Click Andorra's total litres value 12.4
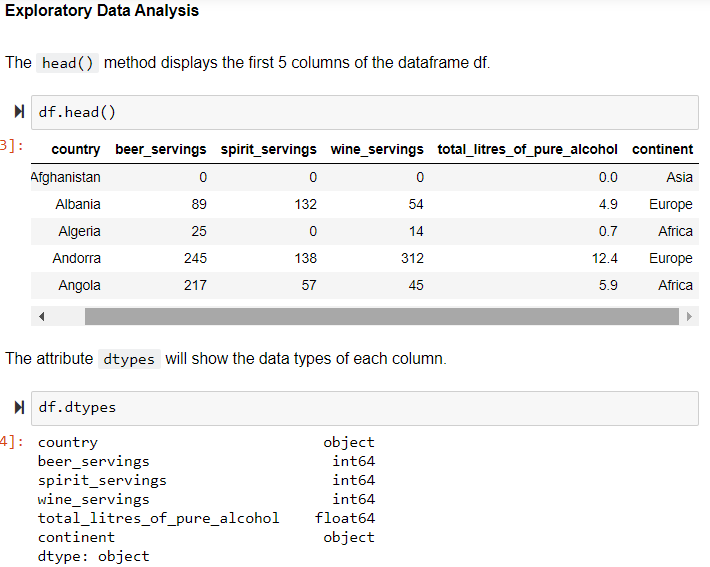The width and height of the screenshot is (710, 567). tap(605, 258)
